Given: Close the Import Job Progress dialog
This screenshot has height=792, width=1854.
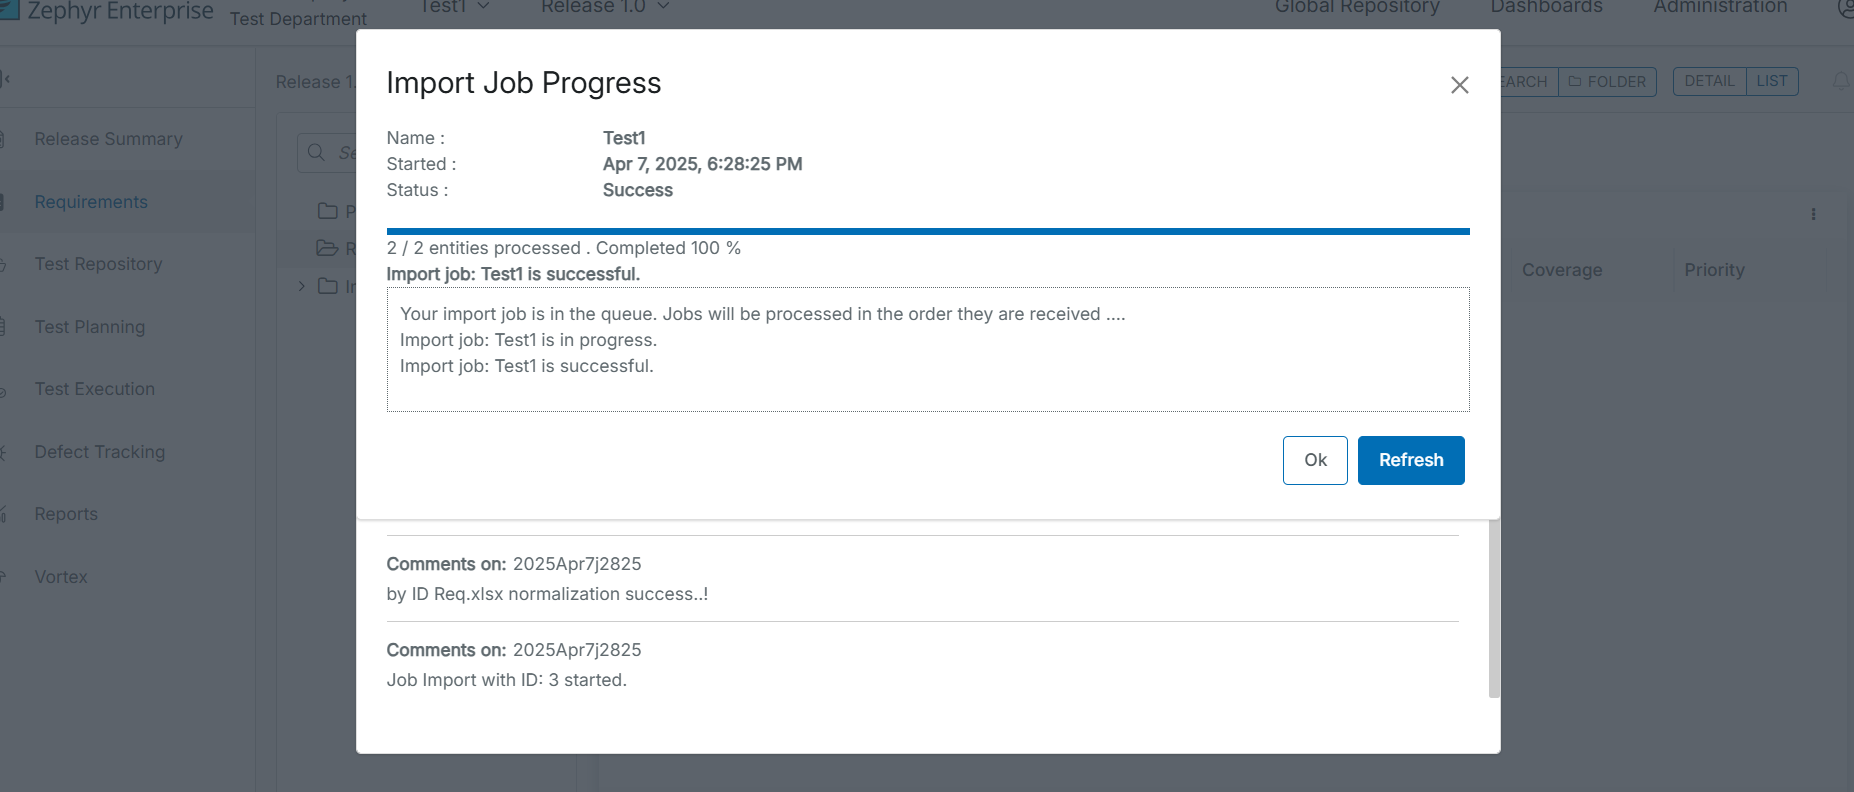Looking at the screenshot, I should coord(1459,85).
